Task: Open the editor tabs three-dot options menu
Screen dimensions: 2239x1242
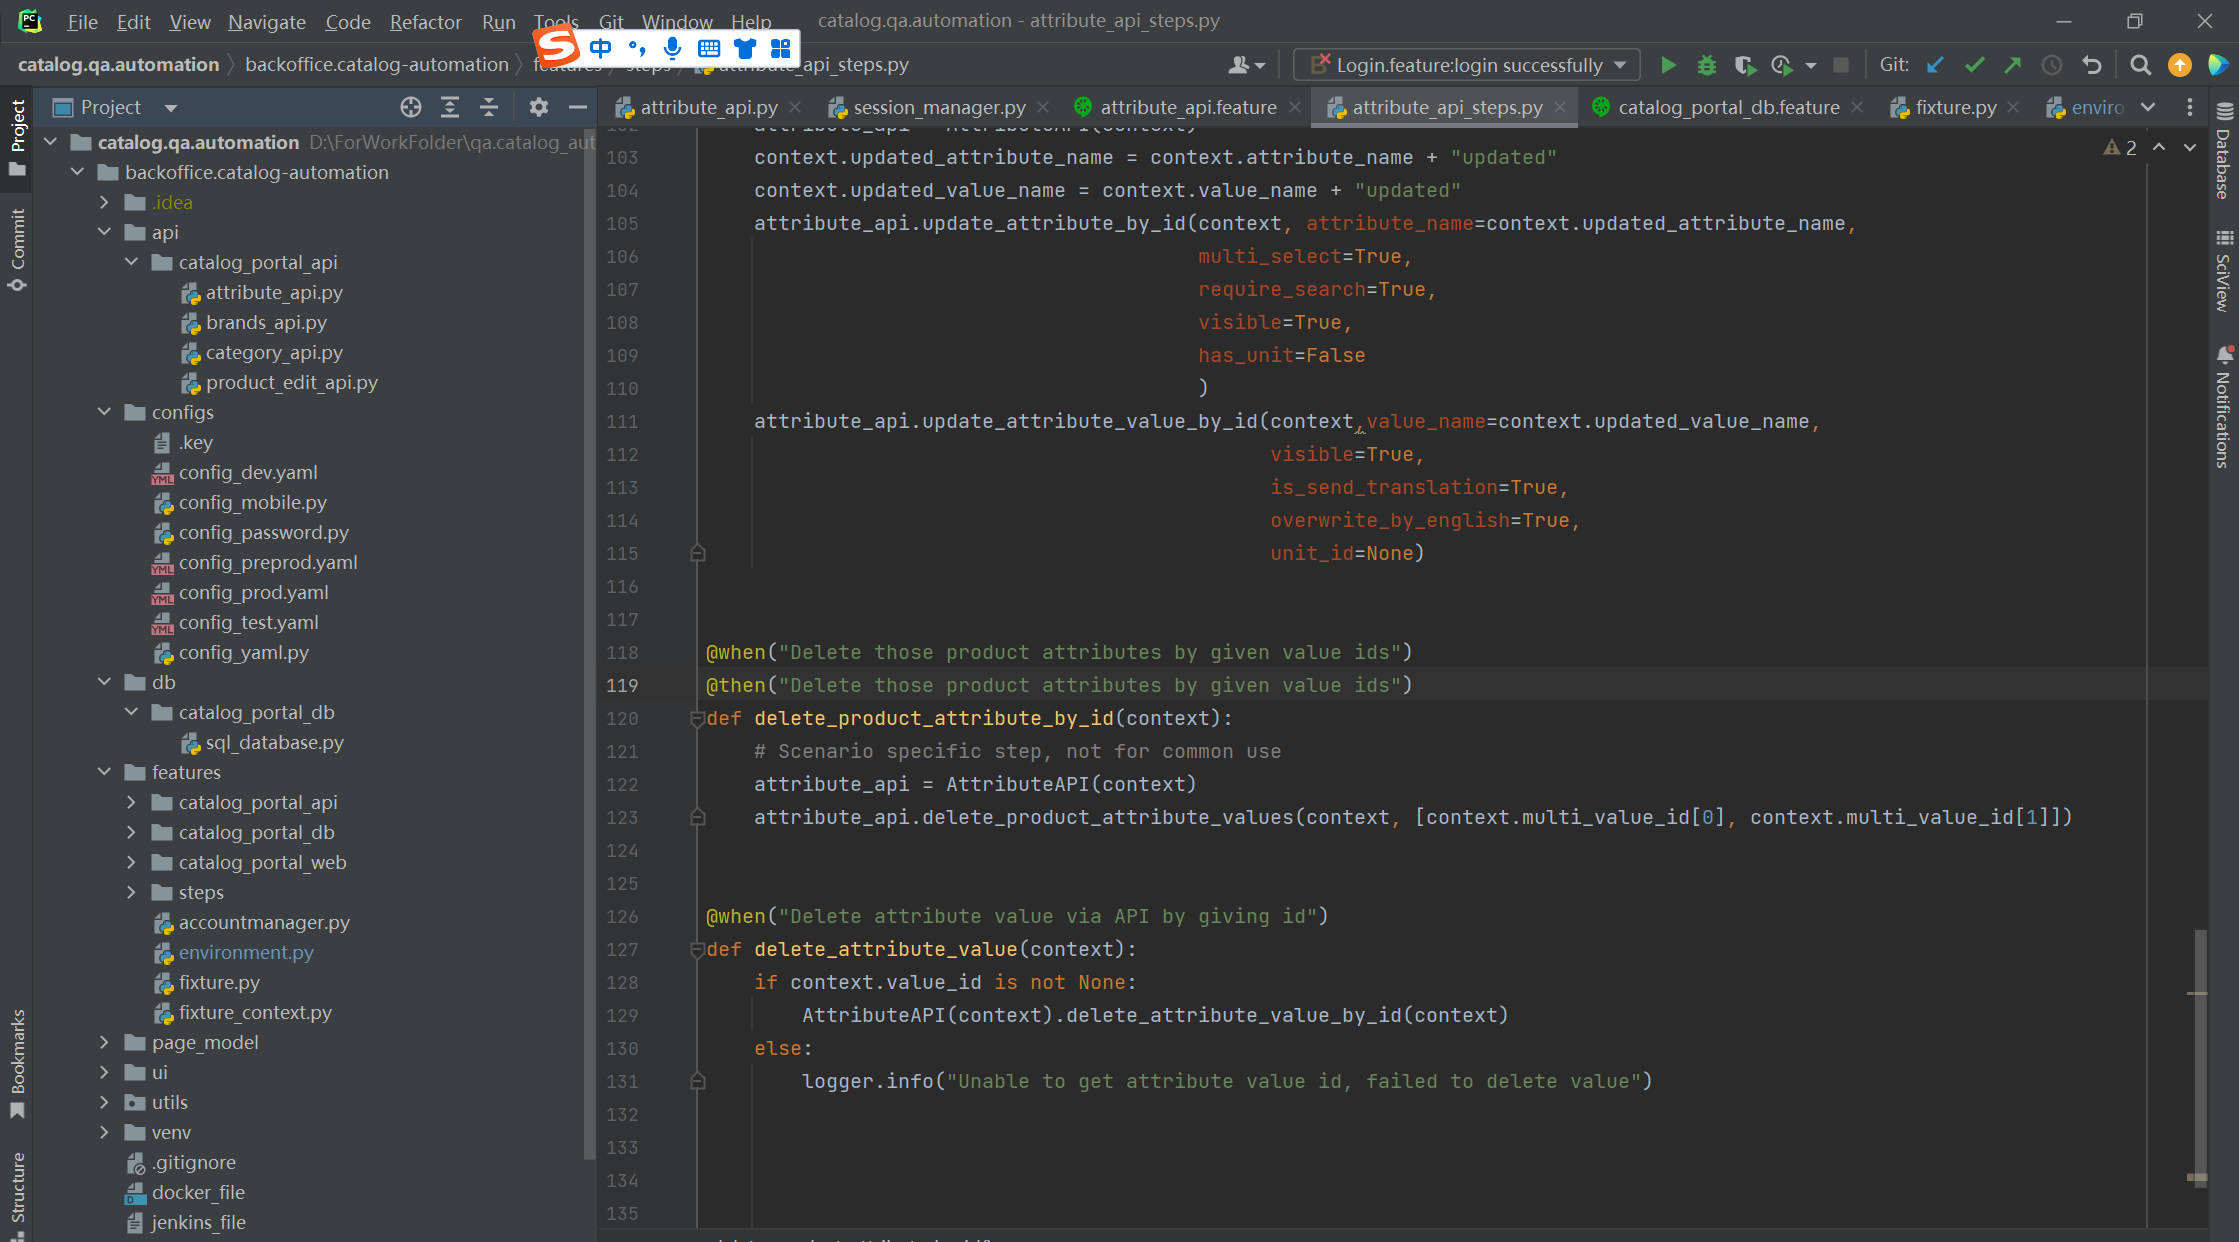Action: [x=2190, y=107]
